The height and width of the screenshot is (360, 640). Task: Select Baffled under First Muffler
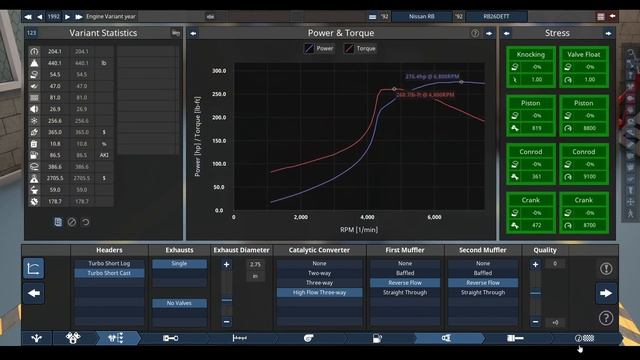pos(405,273)
